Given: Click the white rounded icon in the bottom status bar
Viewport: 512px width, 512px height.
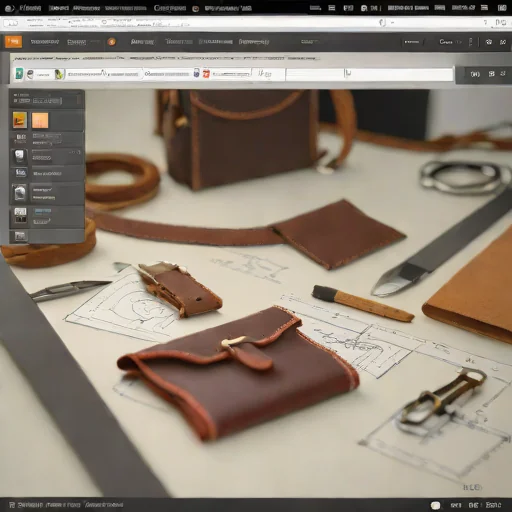Looking at the screenshot, I should (x=435, y=505).
